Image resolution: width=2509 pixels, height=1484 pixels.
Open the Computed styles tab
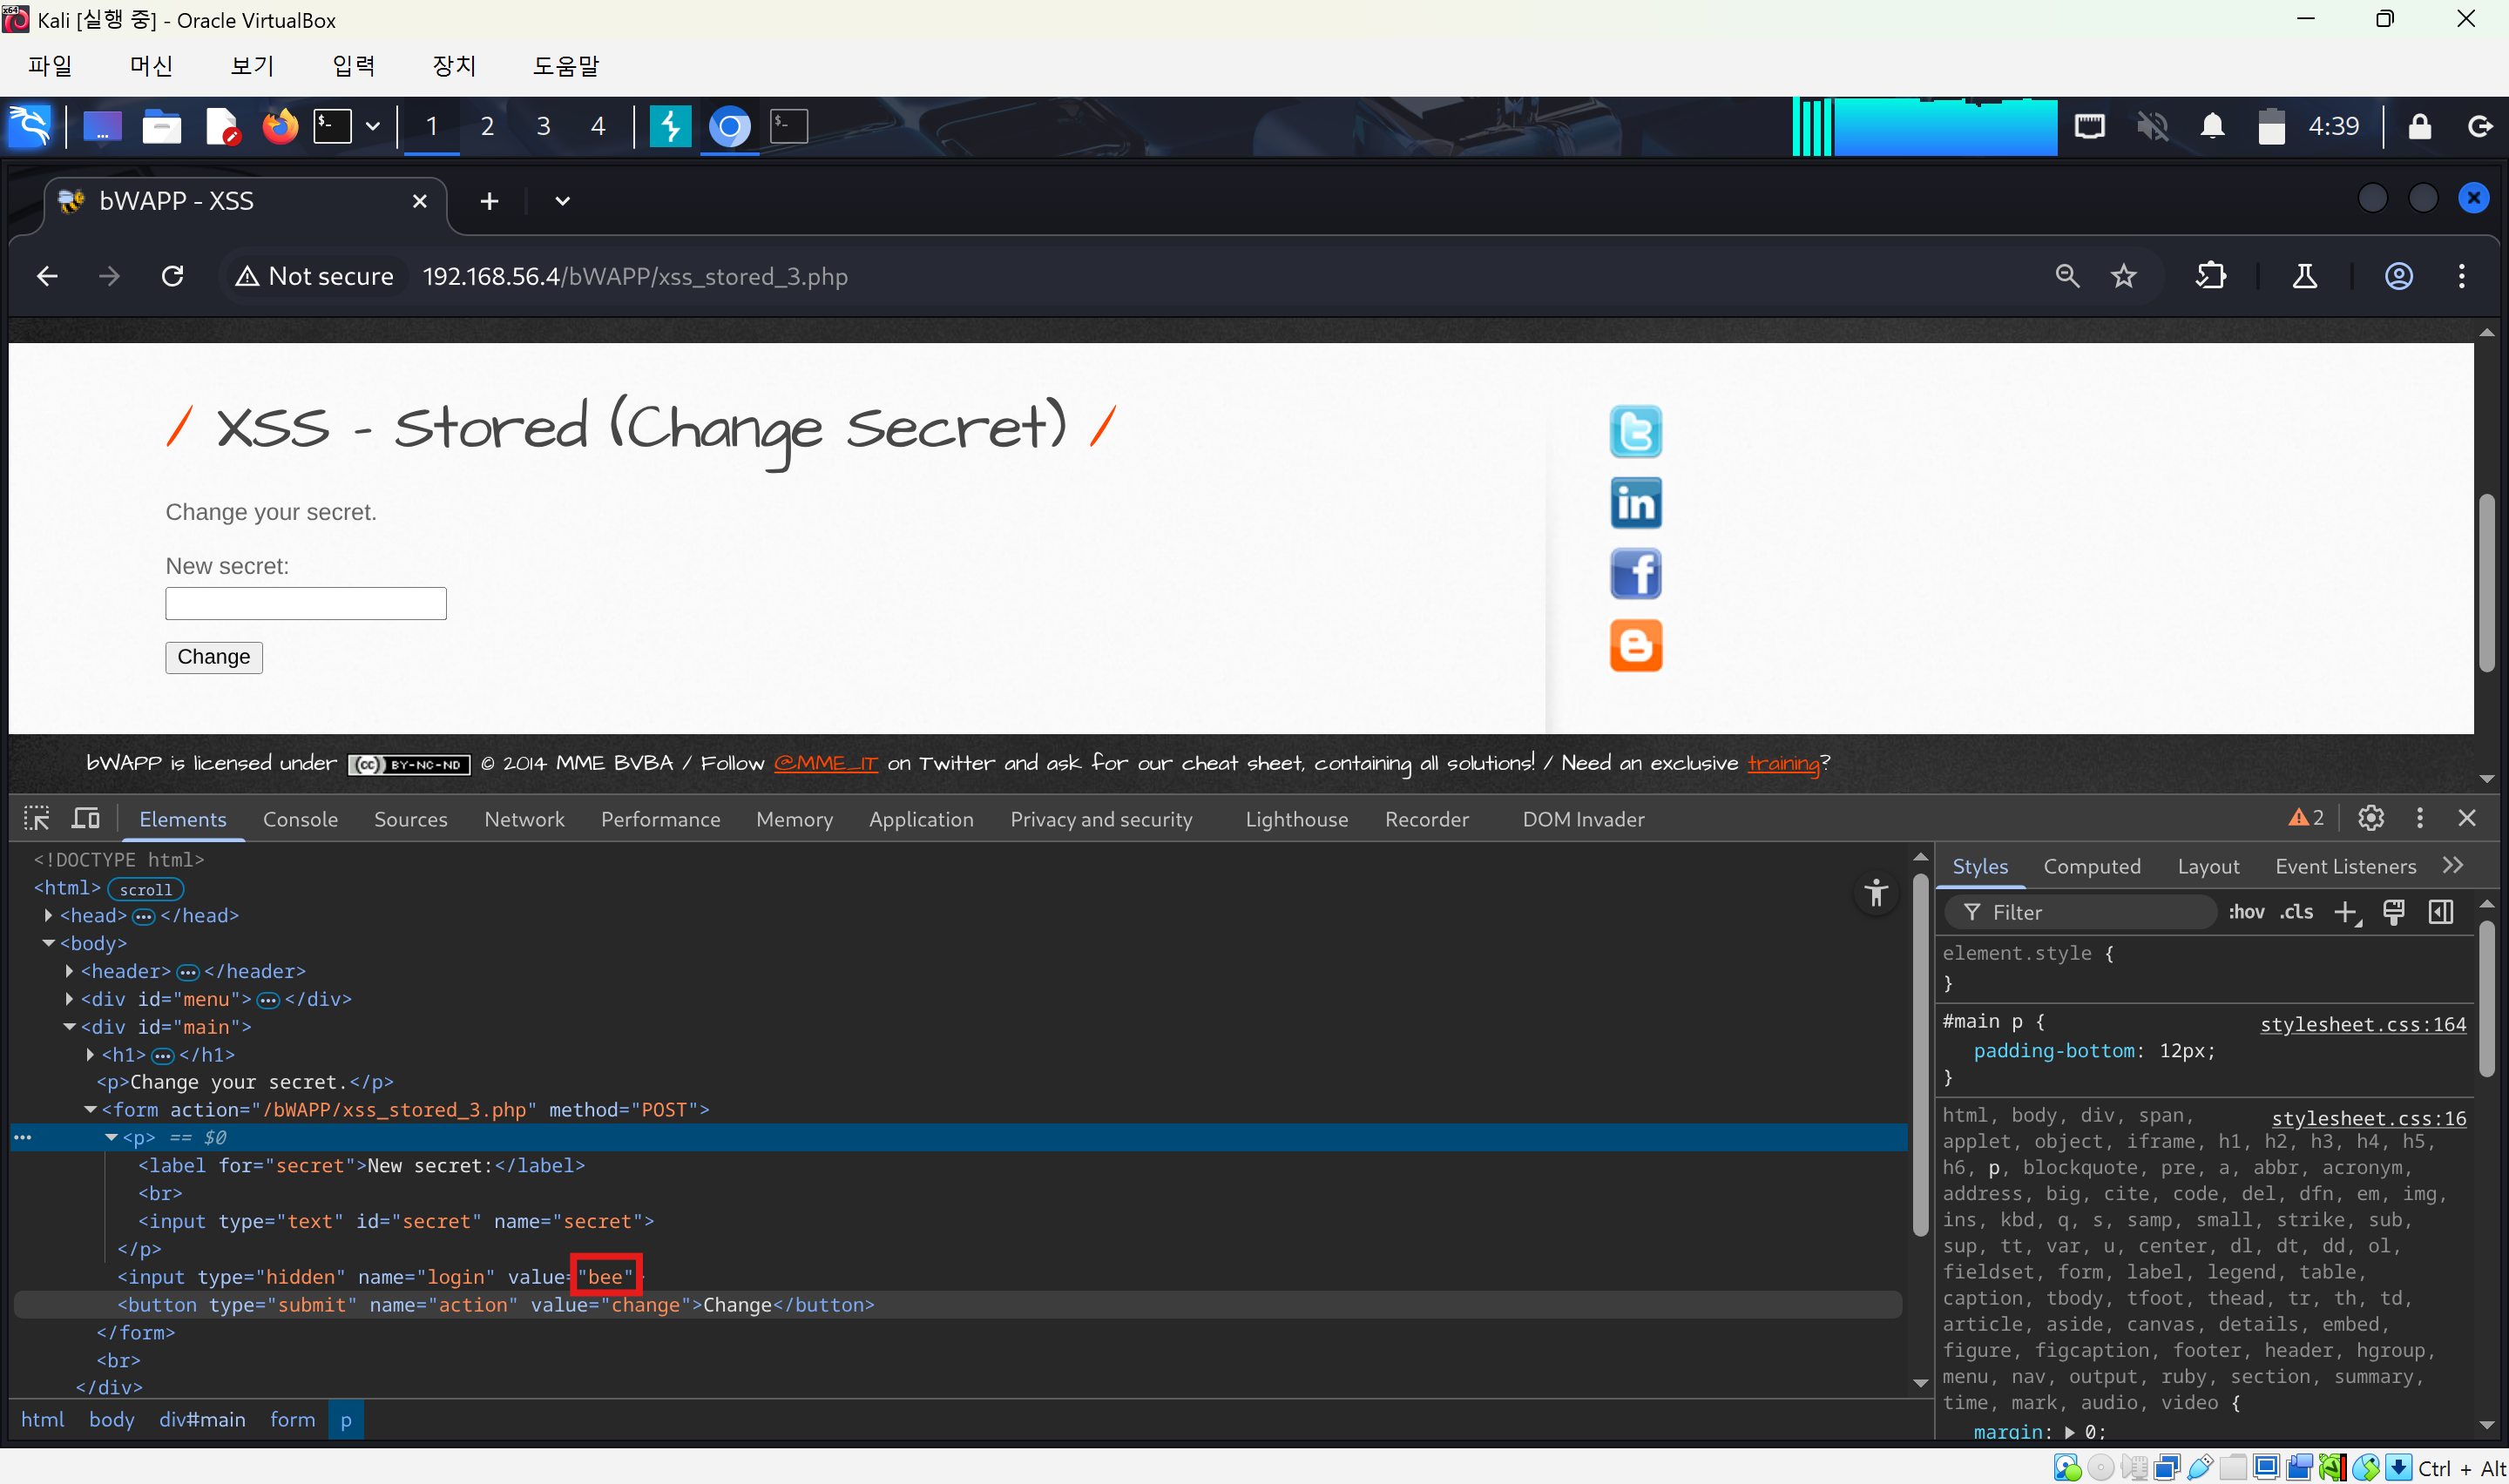coord(2091,866)
